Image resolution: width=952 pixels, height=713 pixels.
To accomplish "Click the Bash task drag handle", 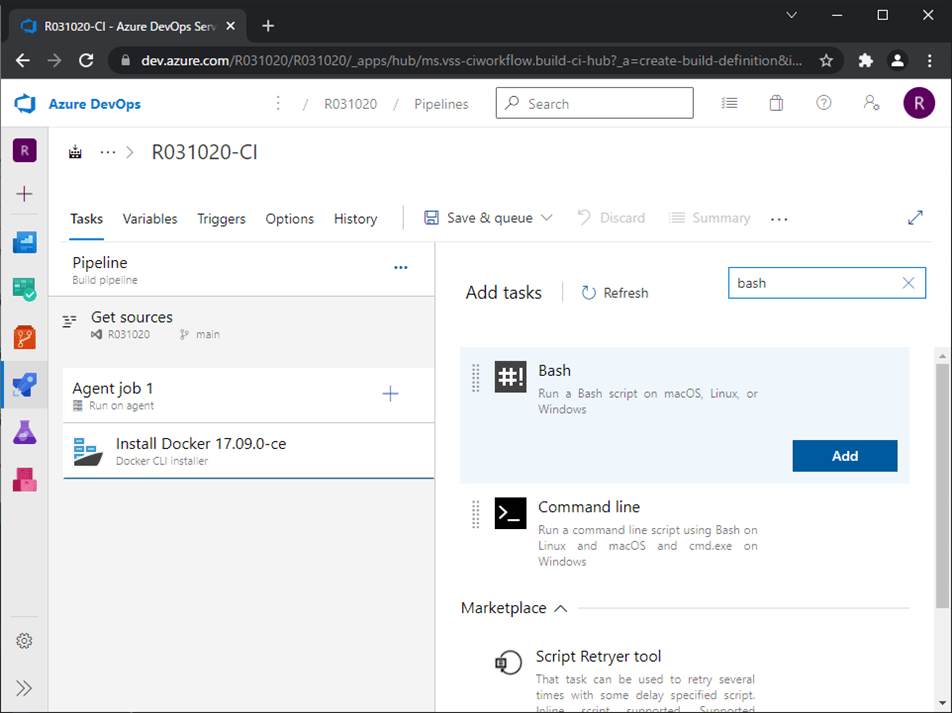I will pyautogui.click(x=476, y=378).
